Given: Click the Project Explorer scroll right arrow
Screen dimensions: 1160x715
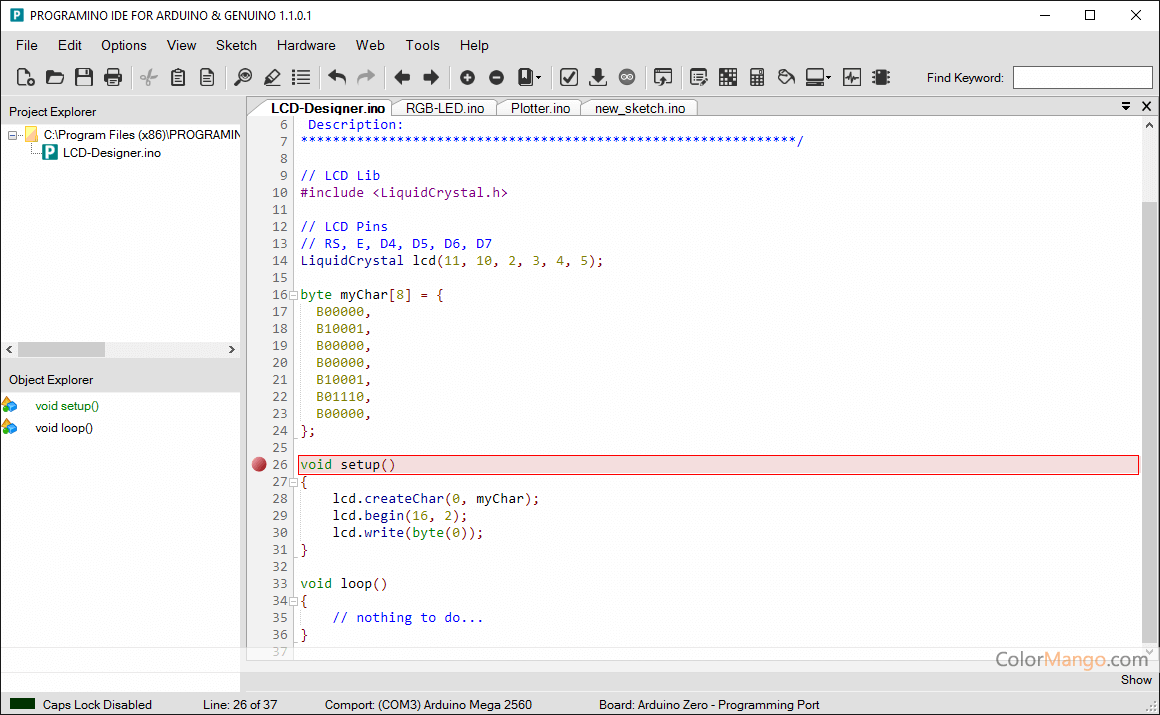Looking at the screenshot, I should click(232, 349).
